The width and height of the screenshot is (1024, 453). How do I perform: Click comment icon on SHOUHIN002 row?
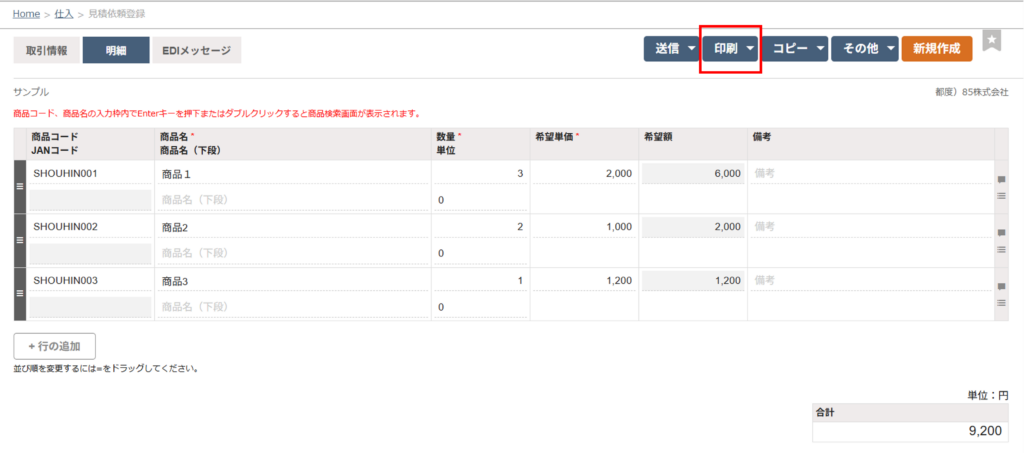pyautogui.click(x=1001, y=233)
